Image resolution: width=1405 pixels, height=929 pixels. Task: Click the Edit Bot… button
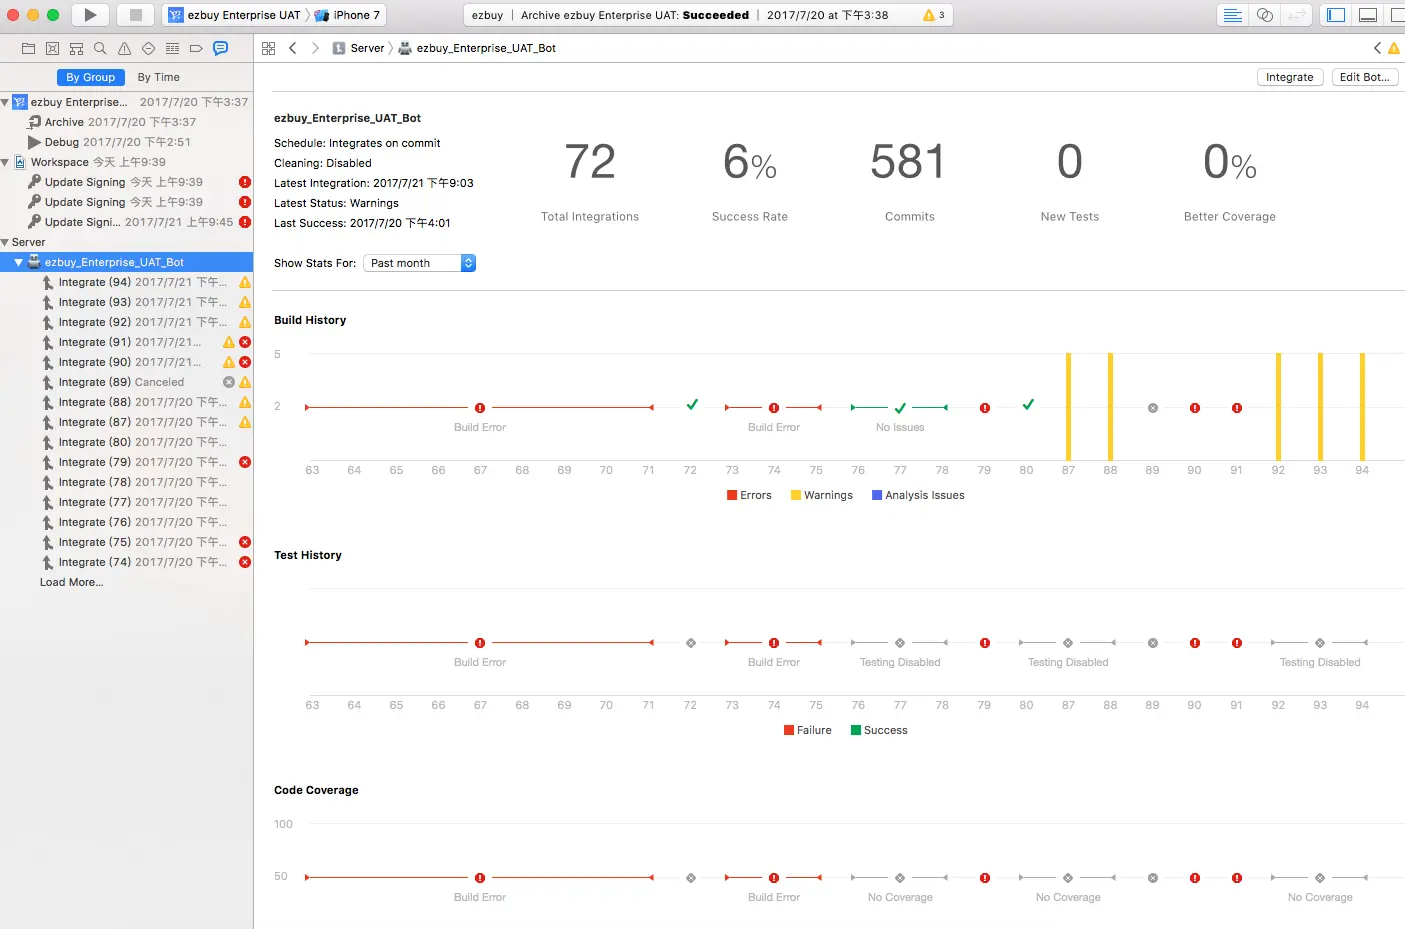(1365, 77)
